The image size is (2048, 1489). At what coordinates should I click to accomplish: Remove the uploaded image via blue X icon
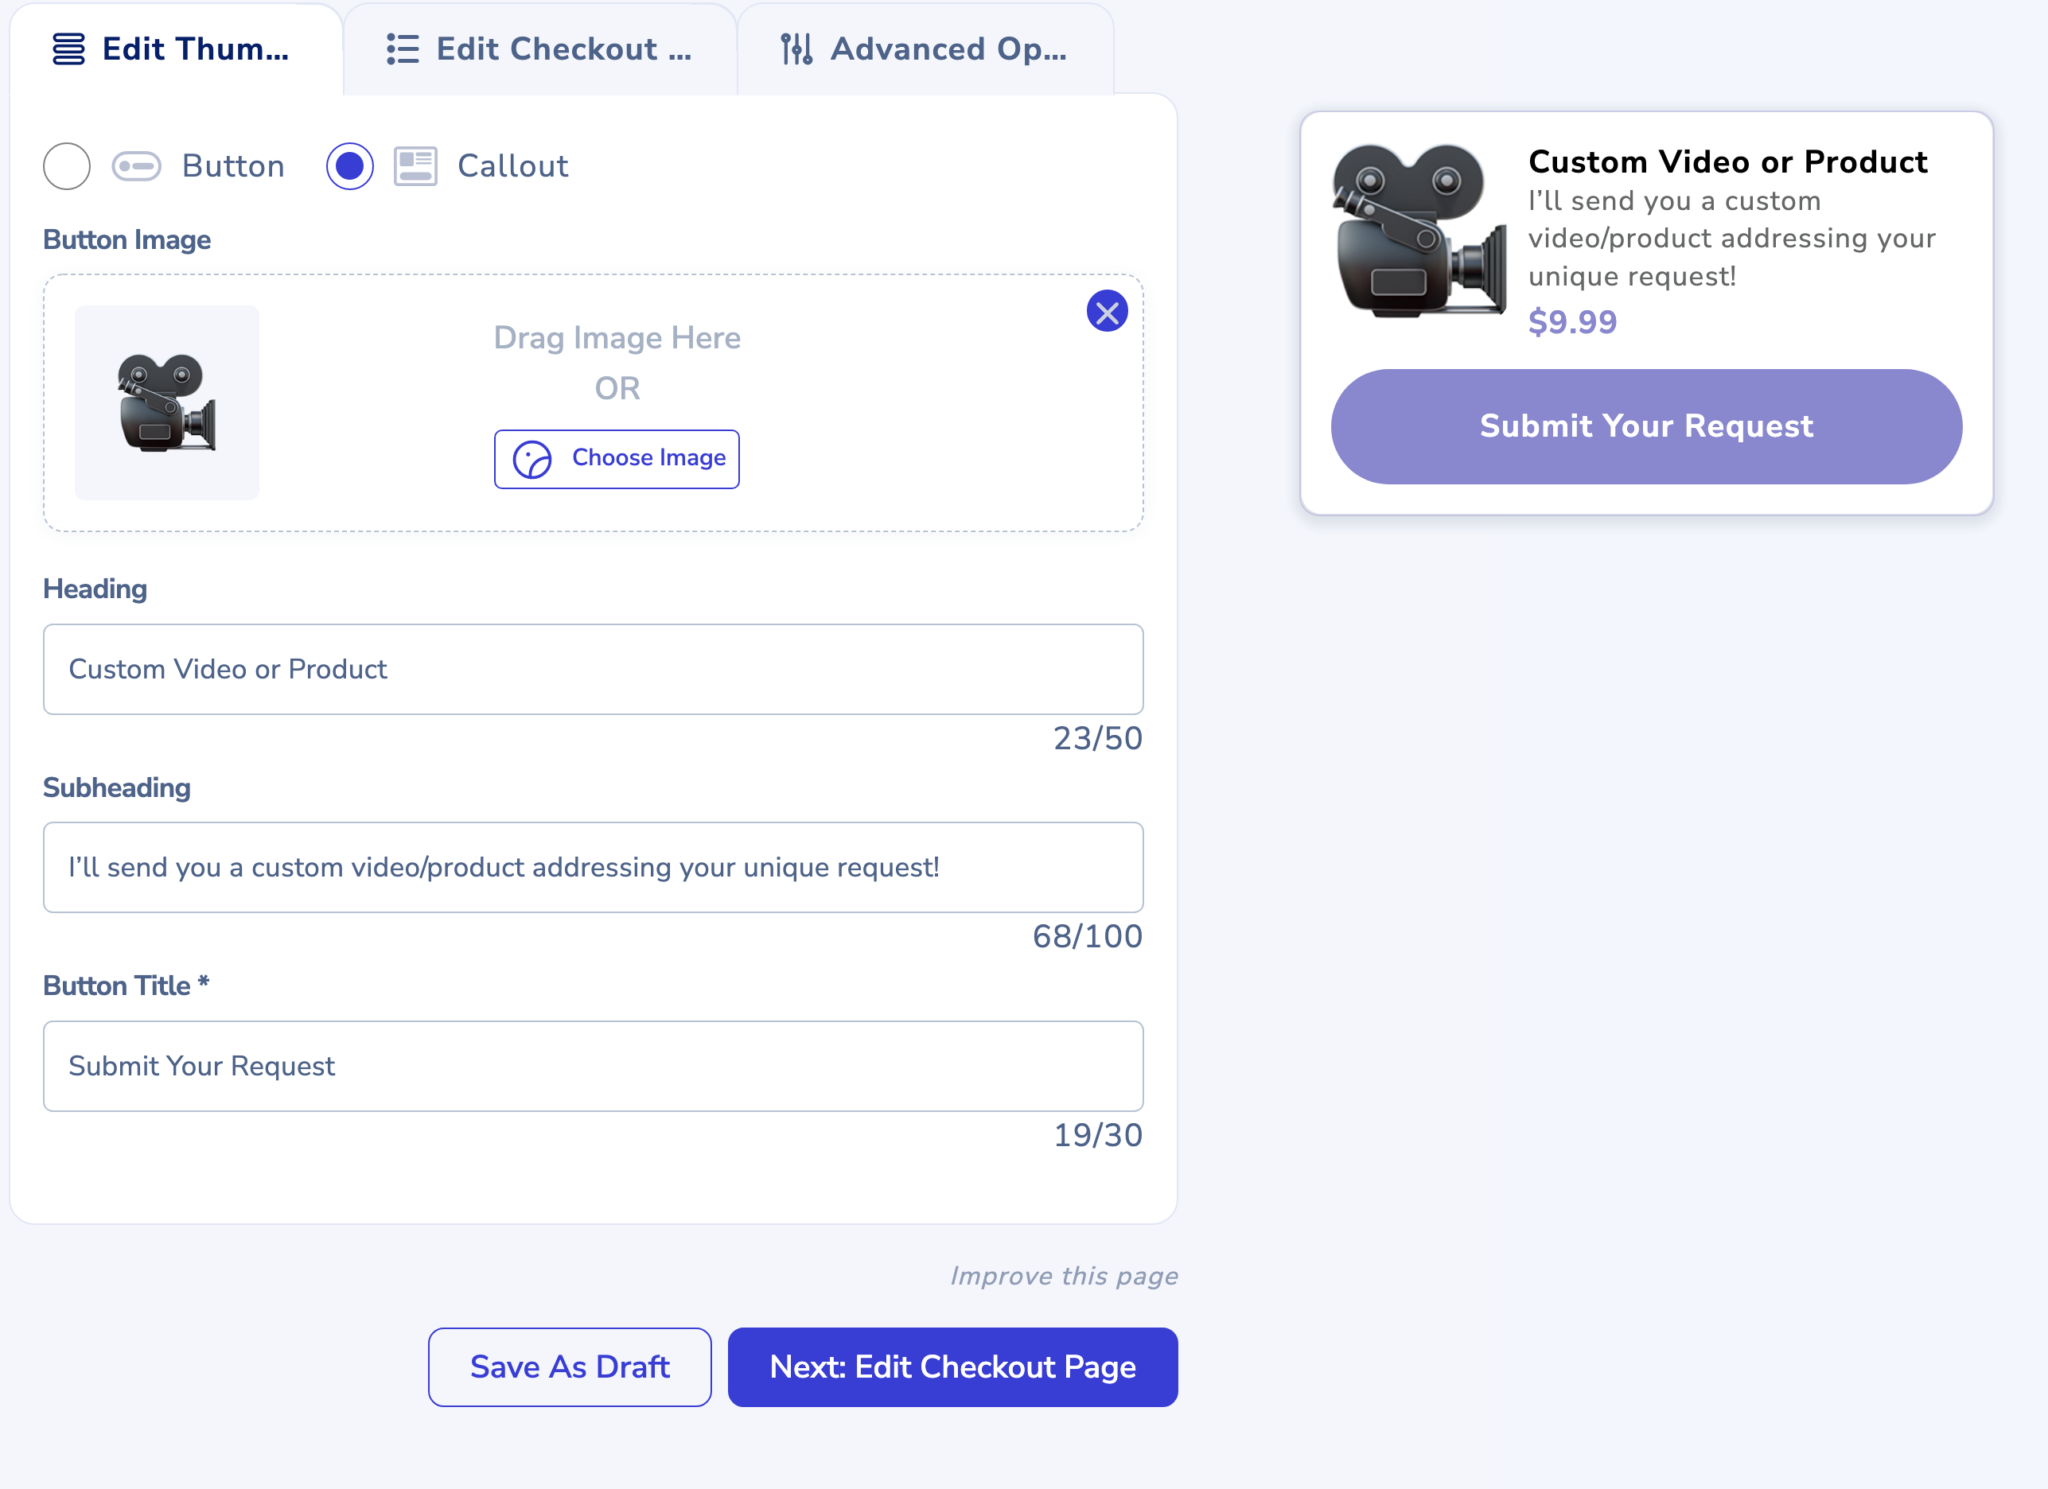(x=1107, y=311)
